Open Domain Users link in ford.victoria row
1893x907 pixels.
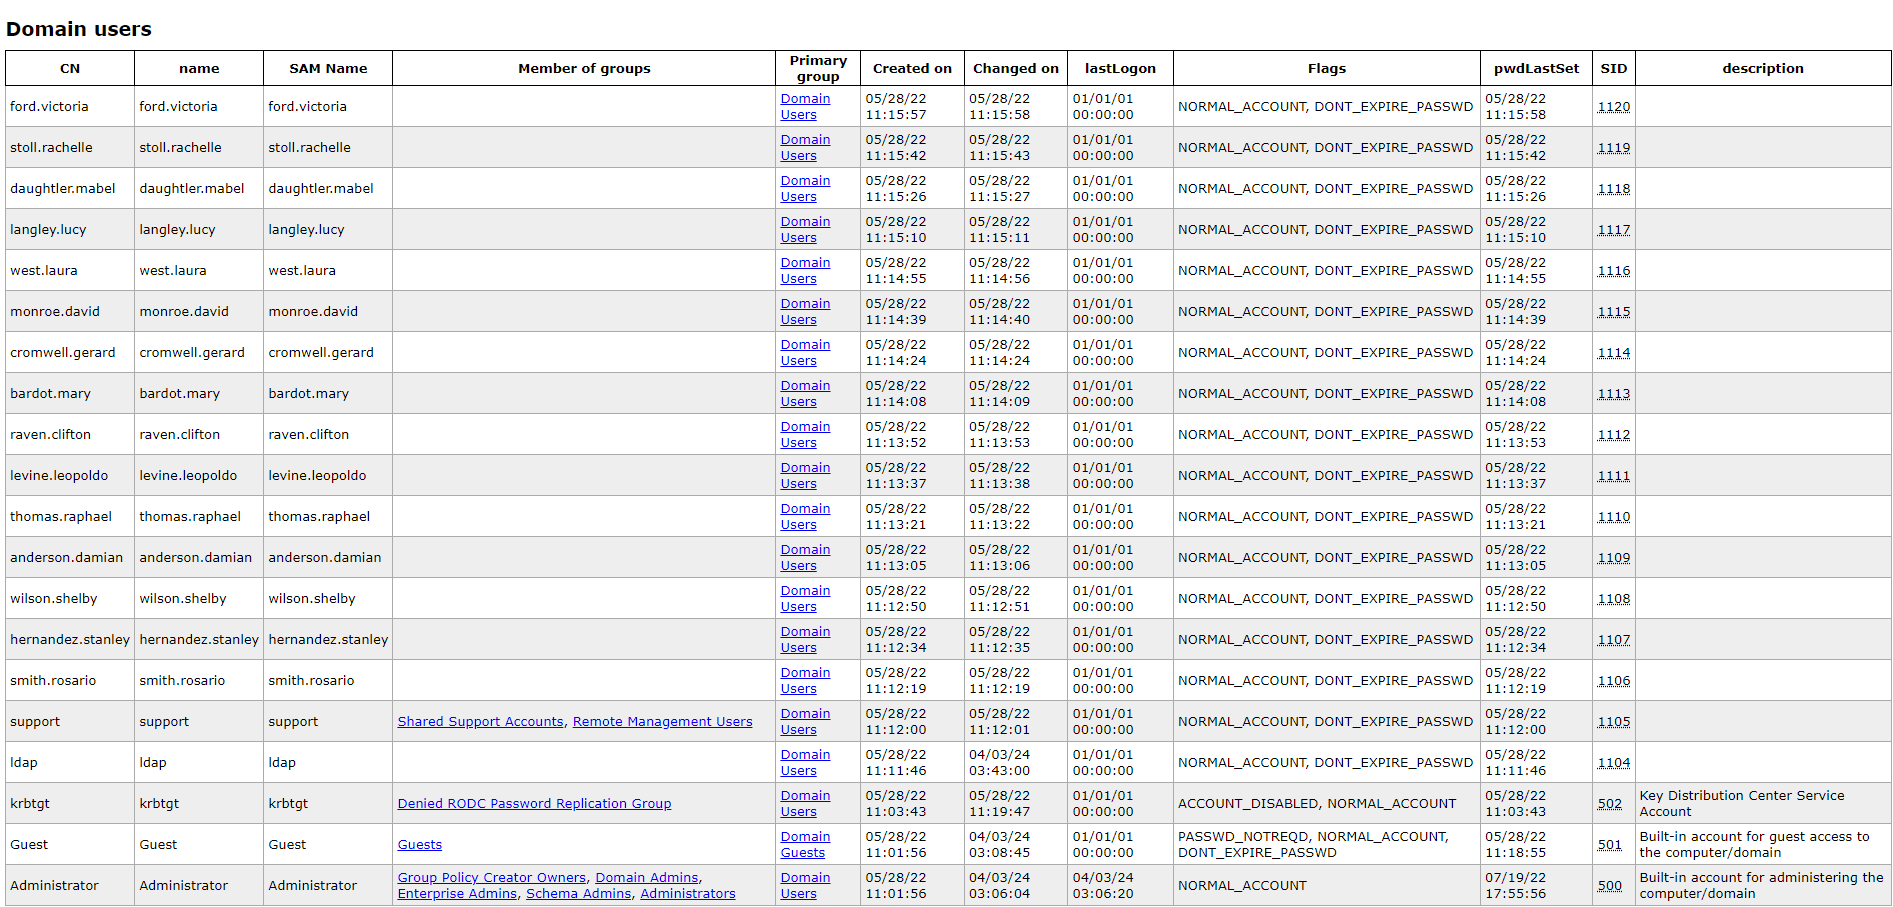click(805, 107)
